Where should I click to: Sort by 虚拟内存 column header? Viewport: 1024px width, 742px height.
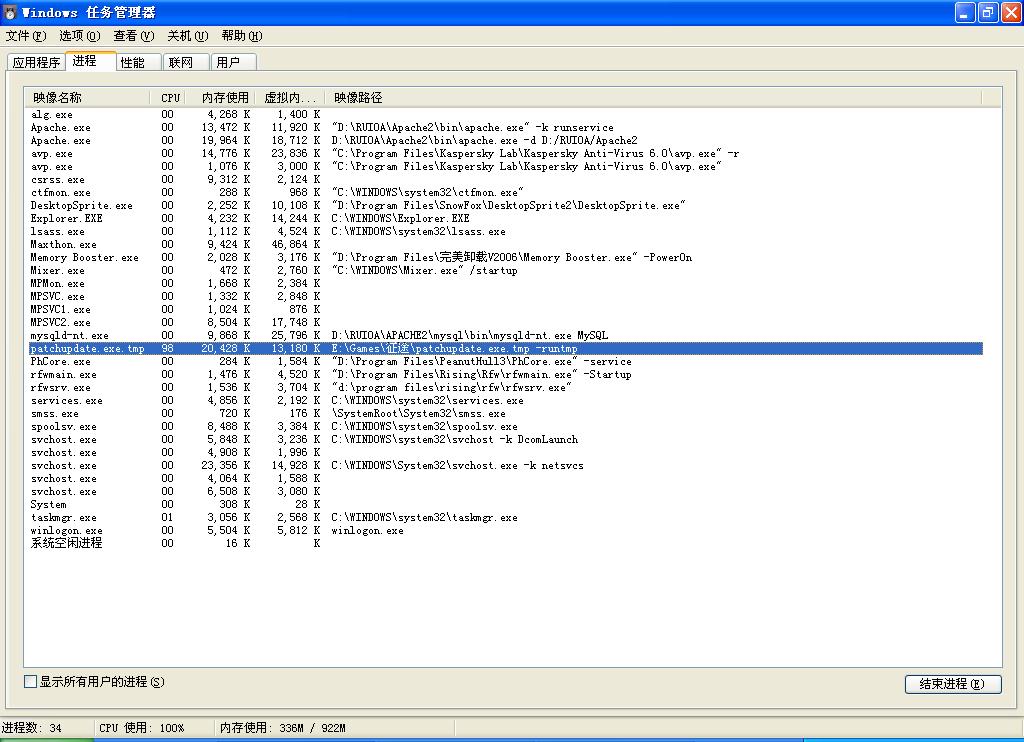289,97
